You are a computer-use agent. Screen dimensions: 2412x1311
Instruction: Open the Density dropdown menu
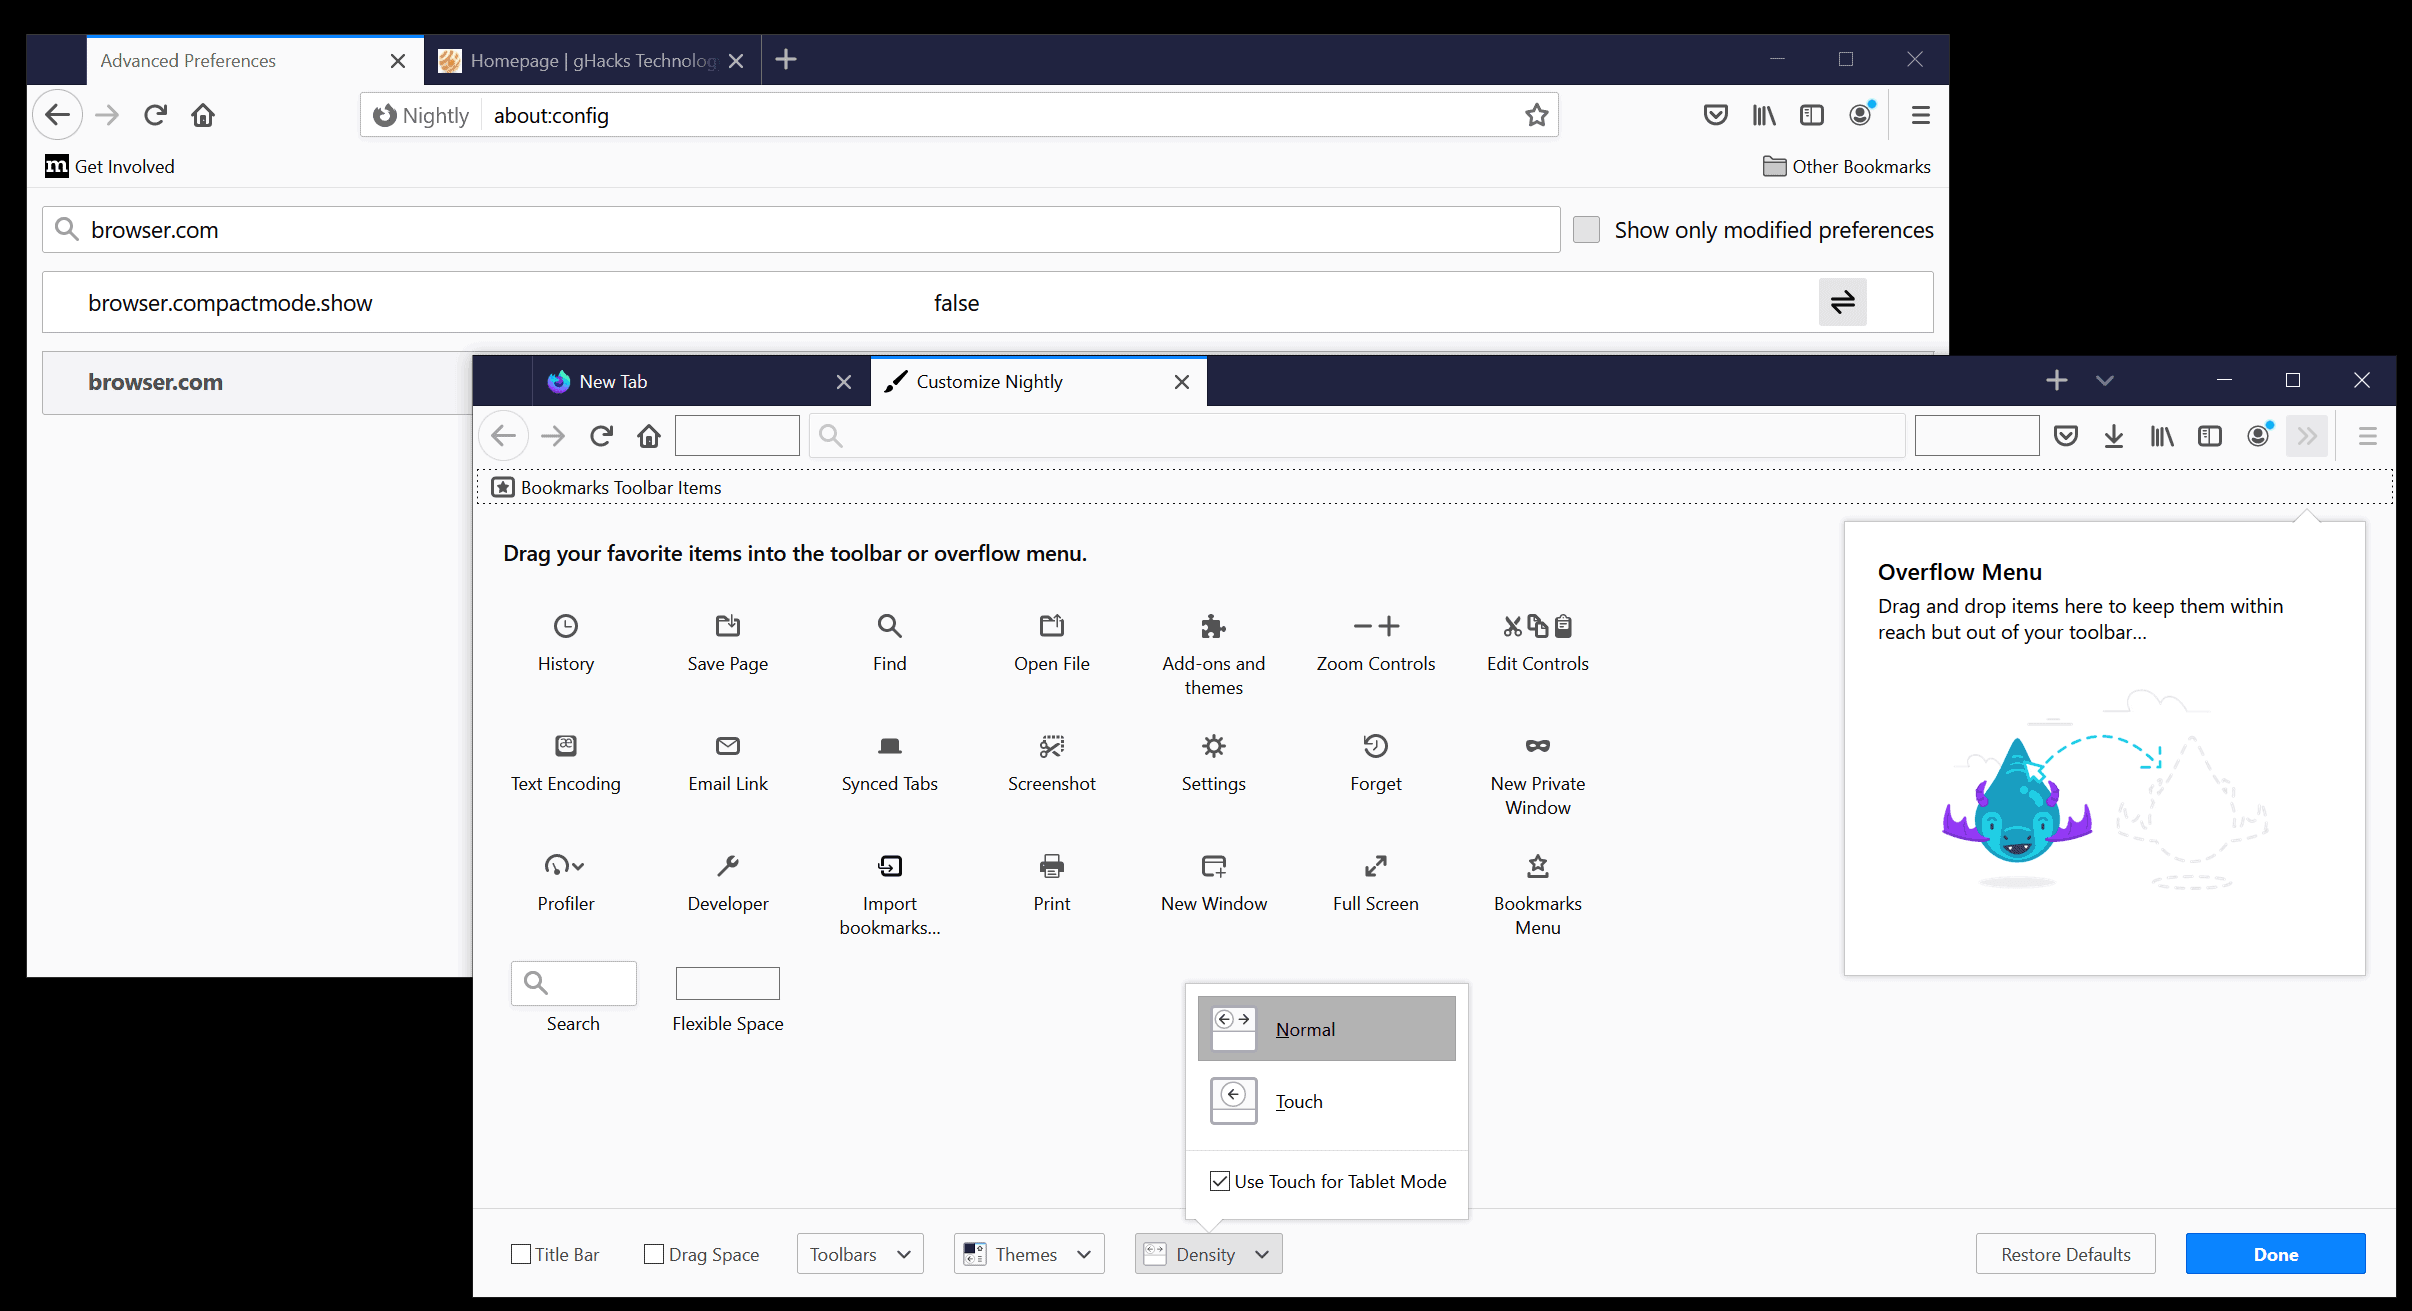pos(1208,1254)
